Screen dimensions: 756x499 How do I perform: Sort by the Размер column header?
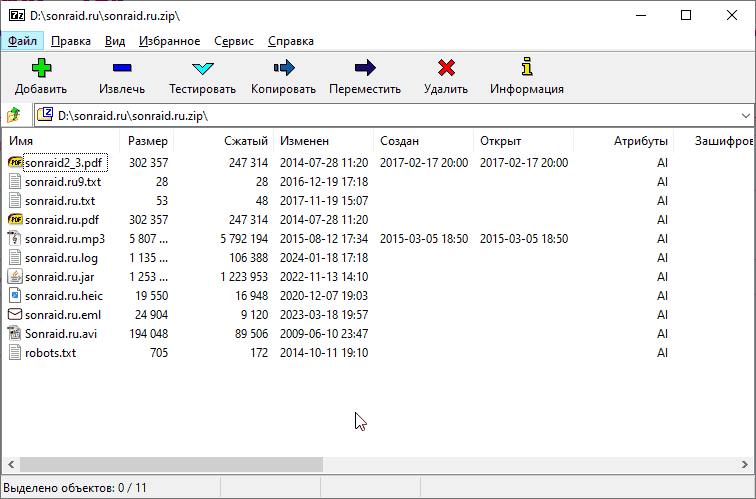pos(147,141)
